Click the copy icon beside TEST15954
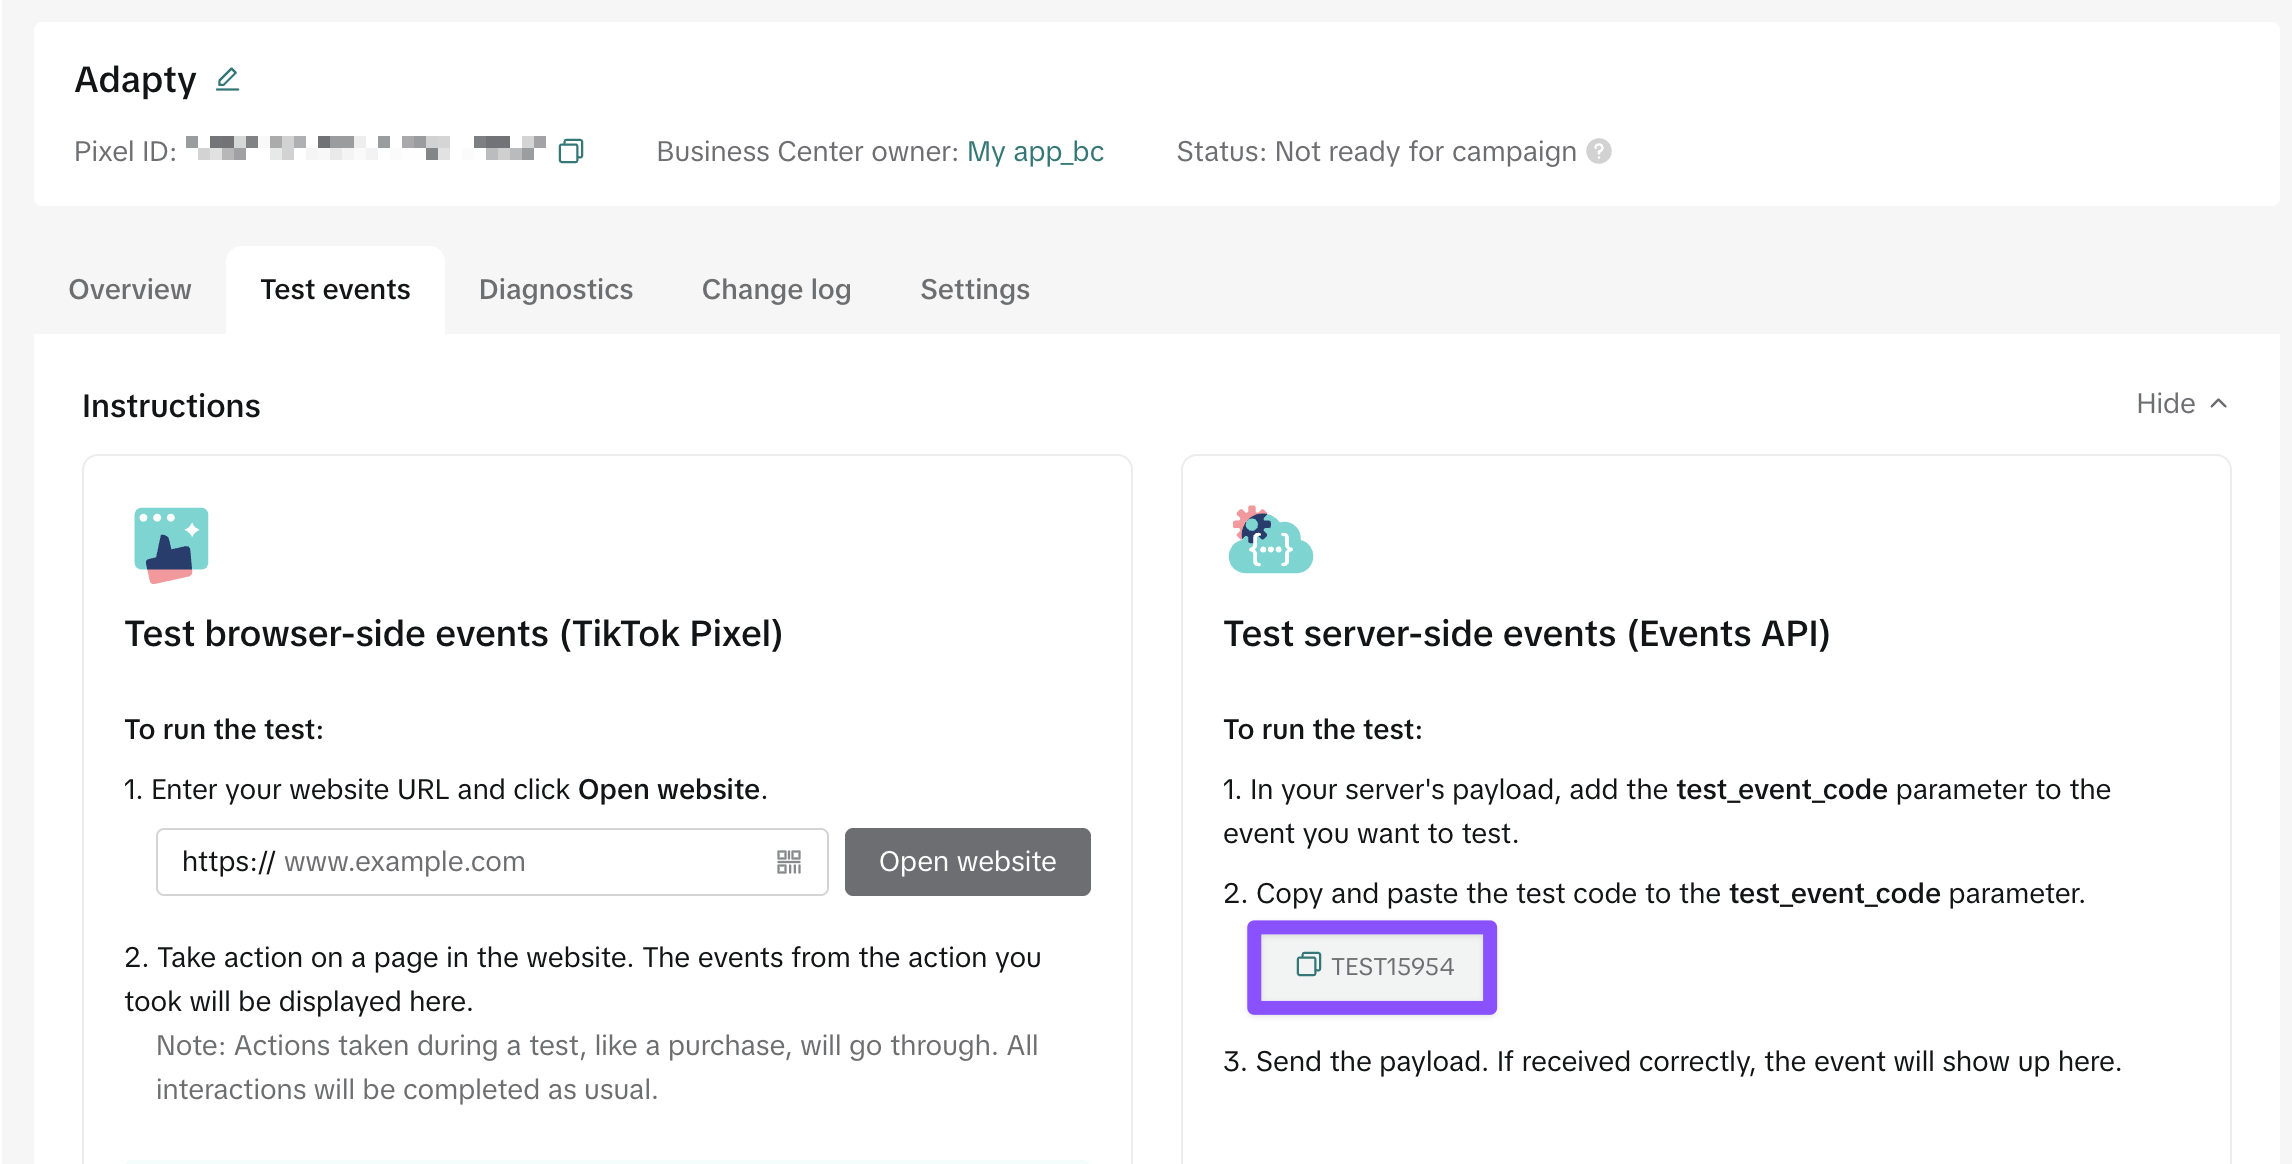The image size is (2292, 1164). coord(1308,965)
